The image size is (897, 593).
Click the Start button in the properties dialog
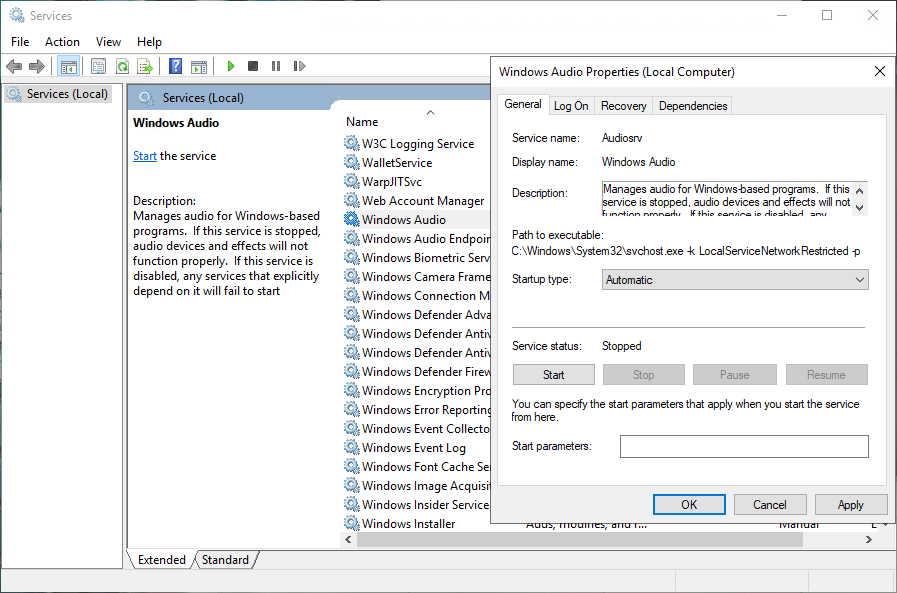(x=553, y=375)
